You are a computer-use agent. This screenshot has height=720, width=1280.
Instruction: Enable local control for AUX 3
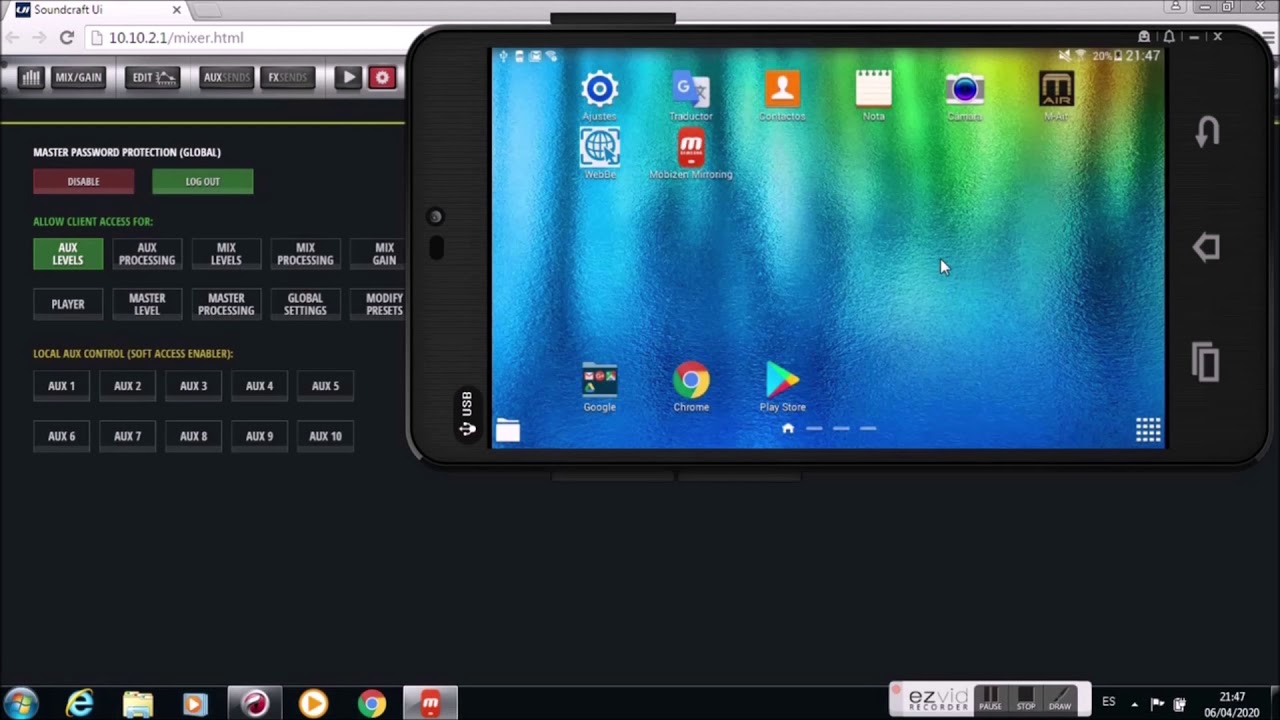(193, 386)
